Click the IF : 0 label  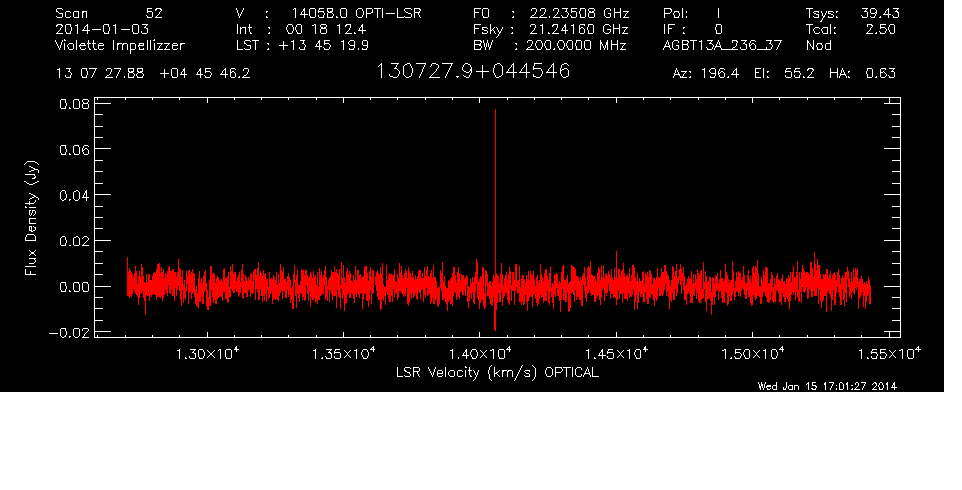point(693,29)
